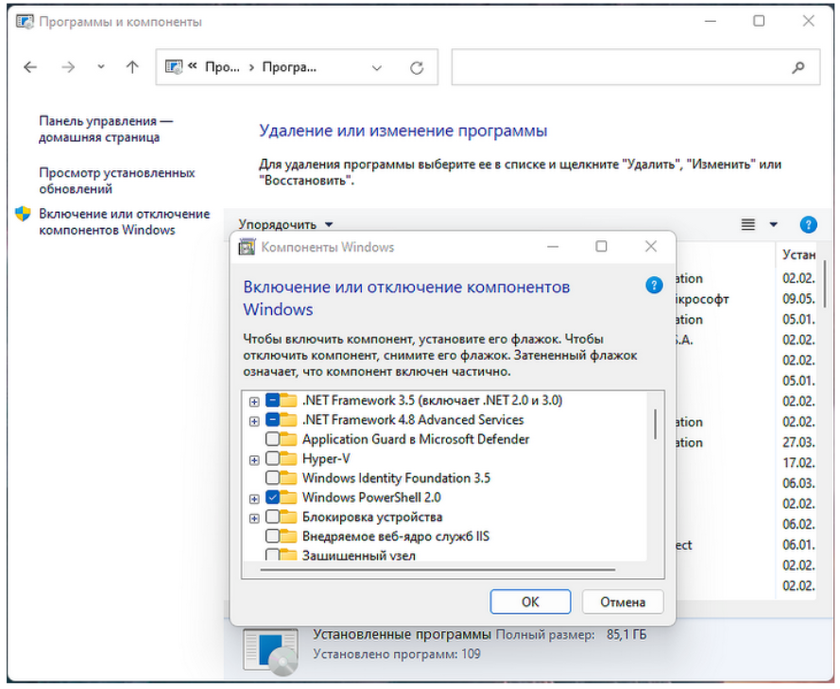
Task: Check Windows Identity Foundation 3.5 box
Action: point(272,478)
